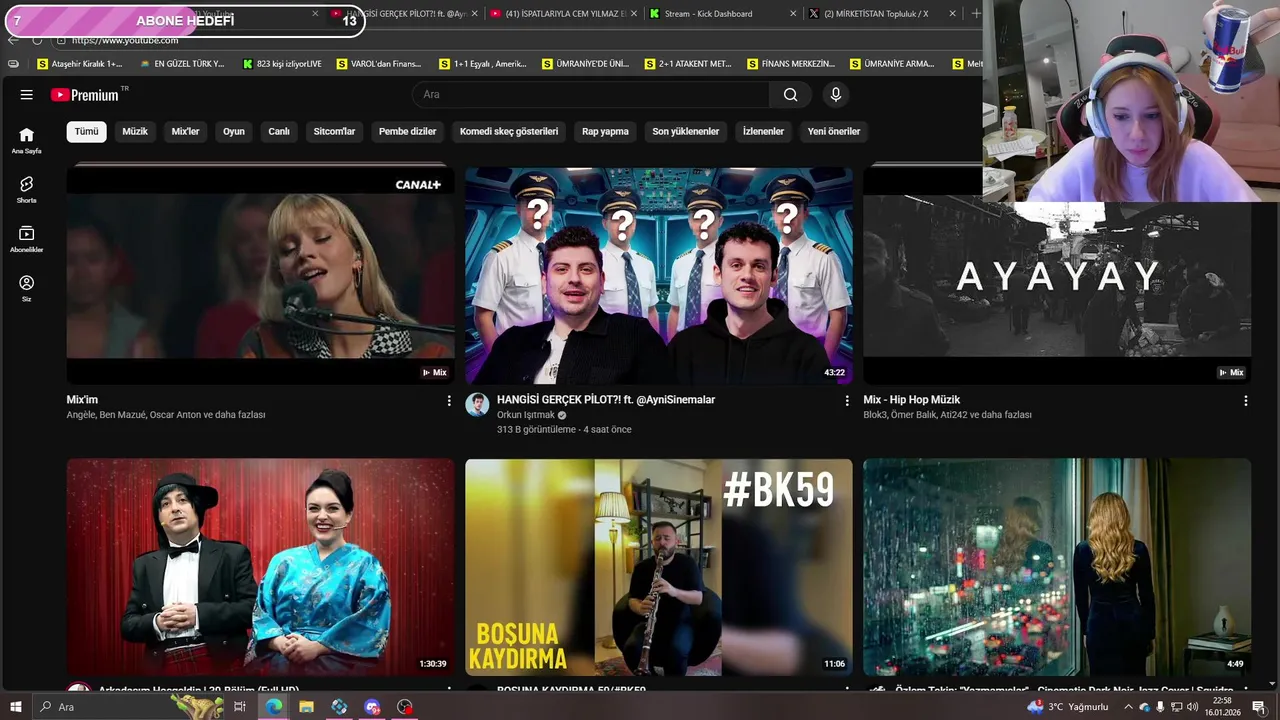Open a new browser tab
This screenshot has height=720, width=1280.
977,14
